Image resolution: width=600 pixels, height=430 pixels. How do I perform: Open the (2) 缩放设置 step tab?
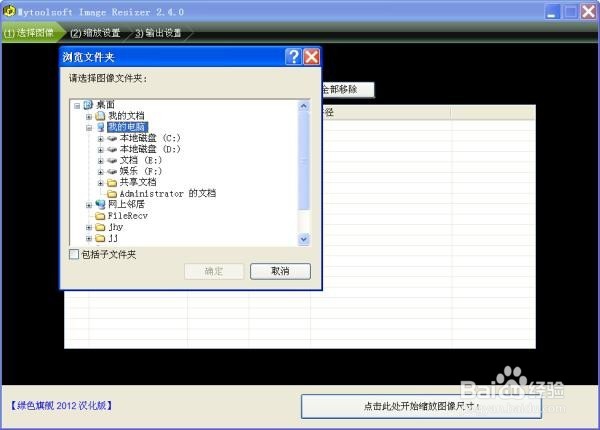coord(95,33)
